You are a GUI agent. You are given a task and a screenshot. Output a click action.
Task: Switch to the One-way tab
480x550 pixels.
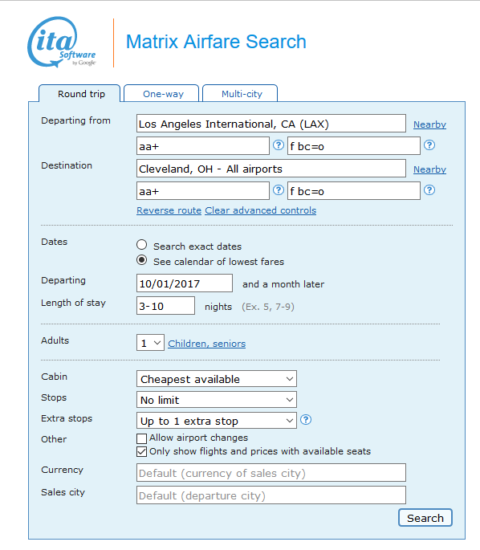coord(162,94)
